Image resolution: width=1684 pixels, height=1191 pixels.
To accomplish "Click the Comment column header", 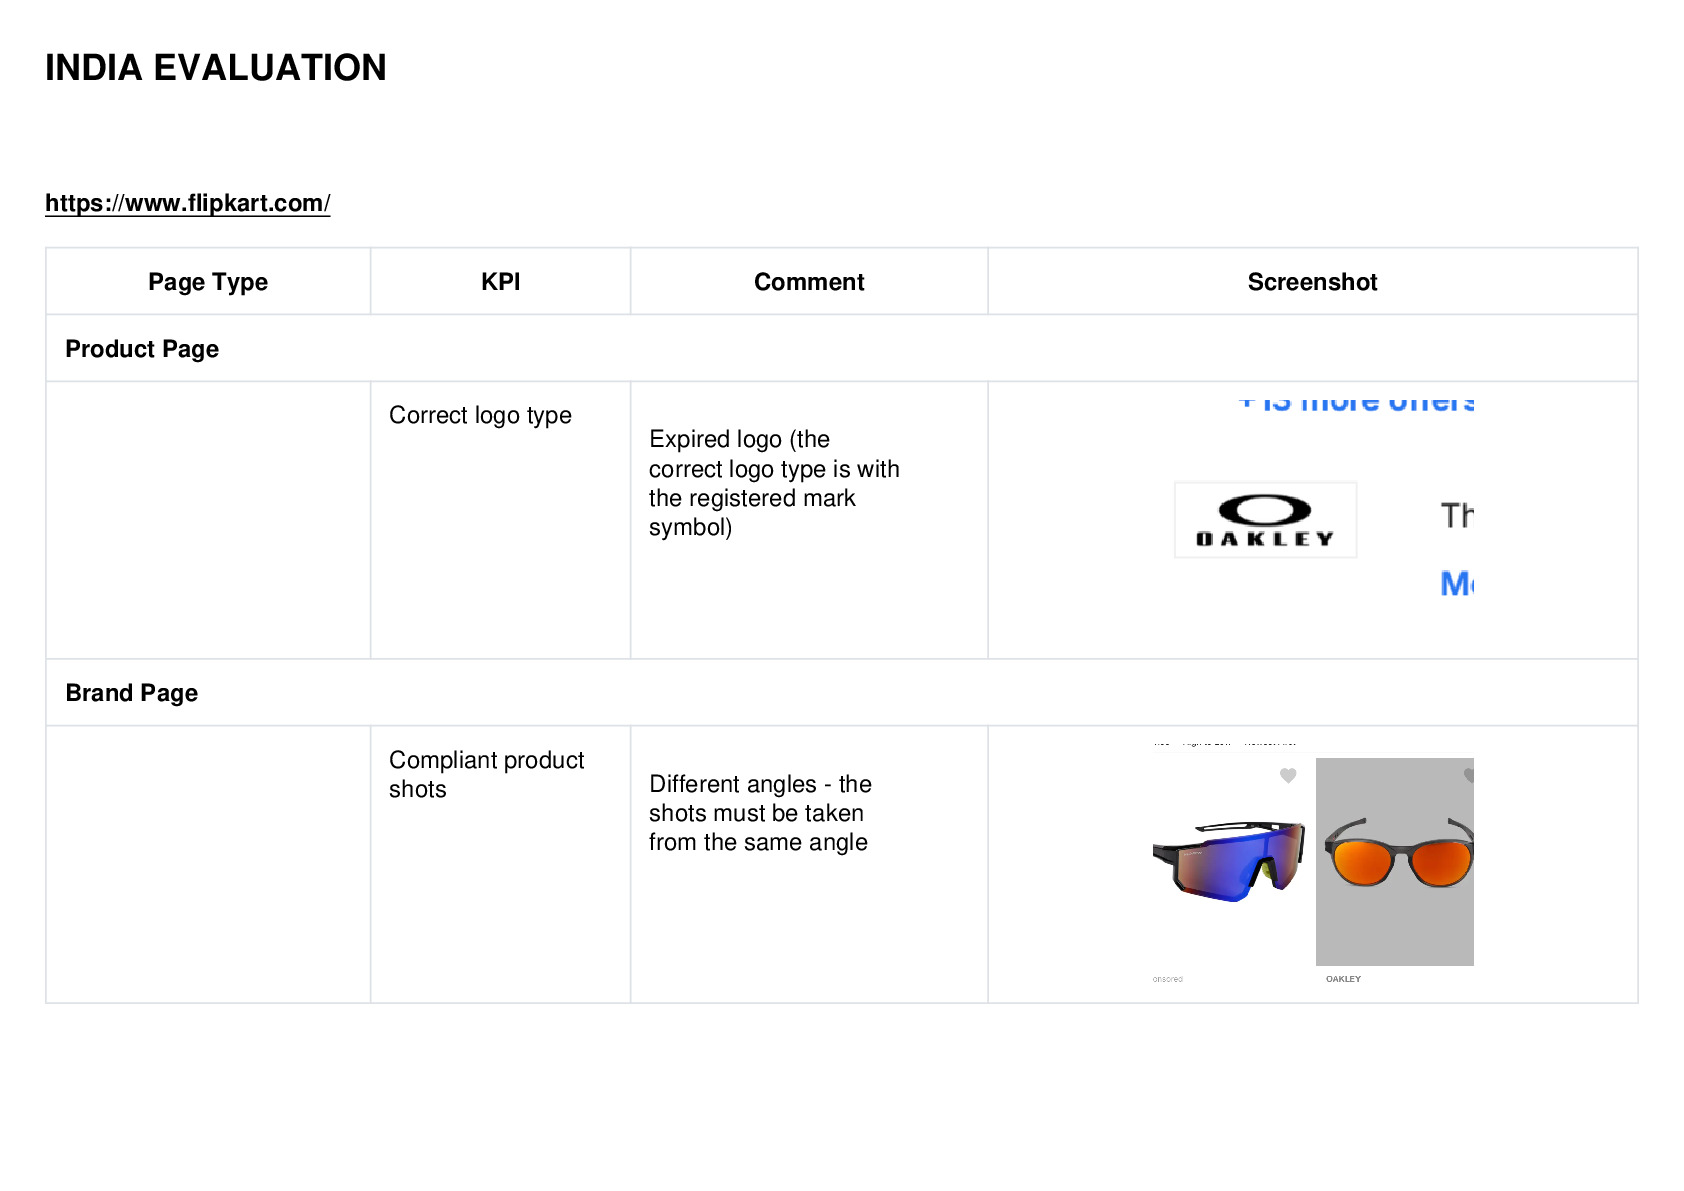I will tap(809, 282).
